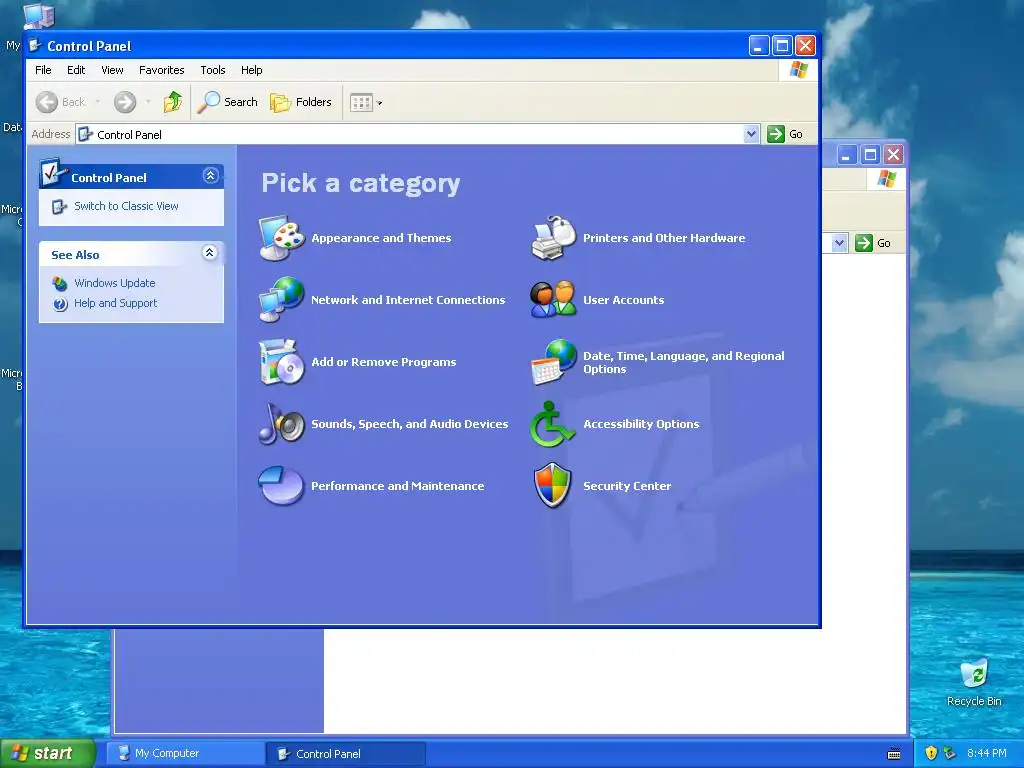This screenshot has height=768, width=1024.
Task: Open the Search pane from toolbar
Action: click(x=228, y=102)
